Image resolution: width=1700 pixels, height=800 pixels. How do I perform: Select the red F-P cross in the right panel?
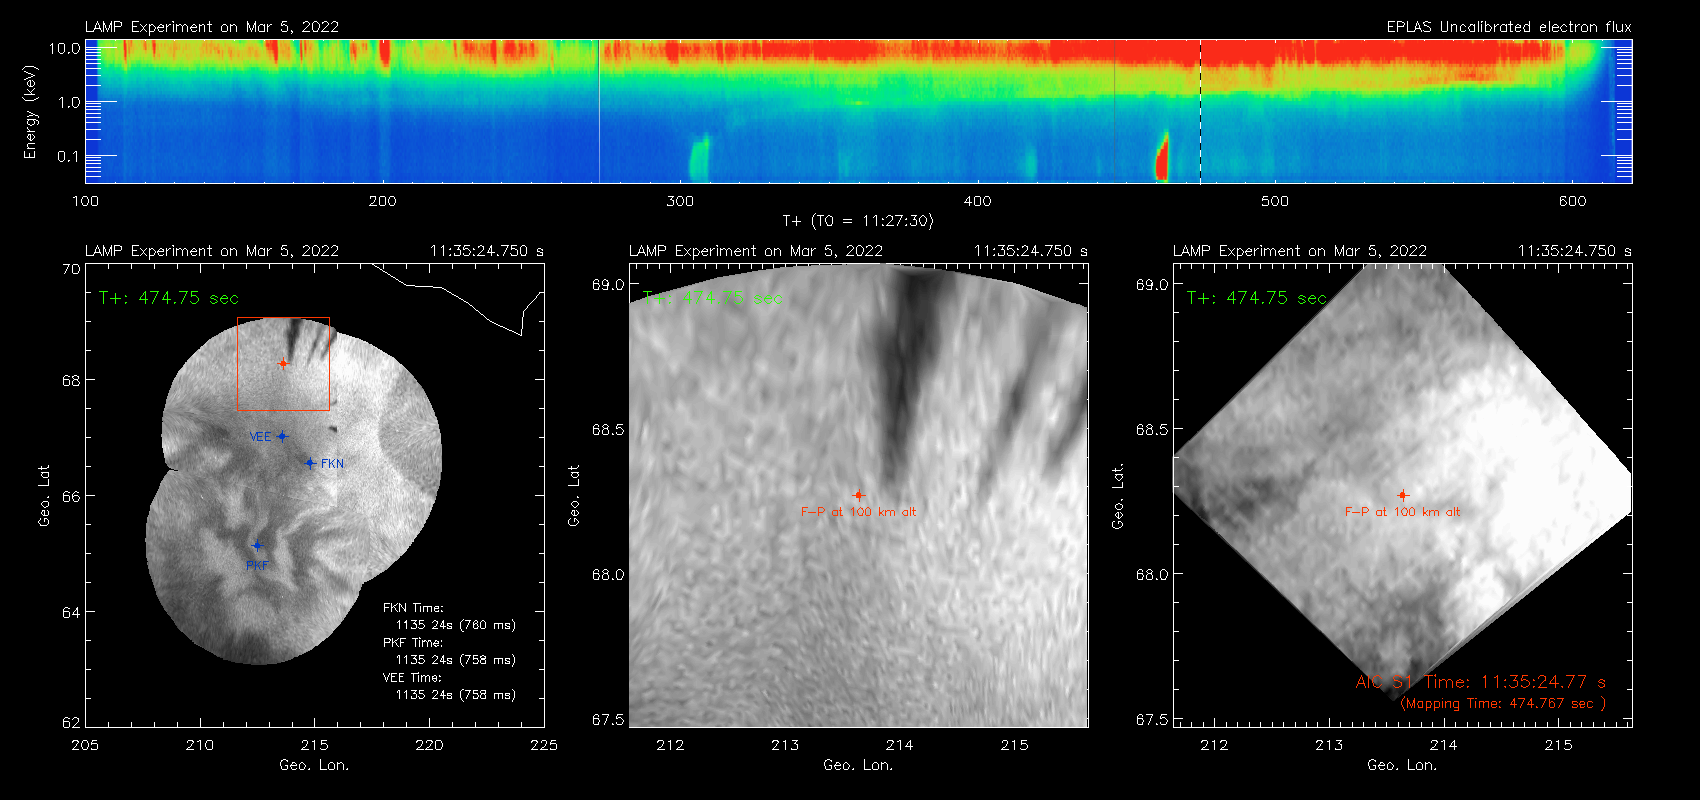click(1402, 495)
